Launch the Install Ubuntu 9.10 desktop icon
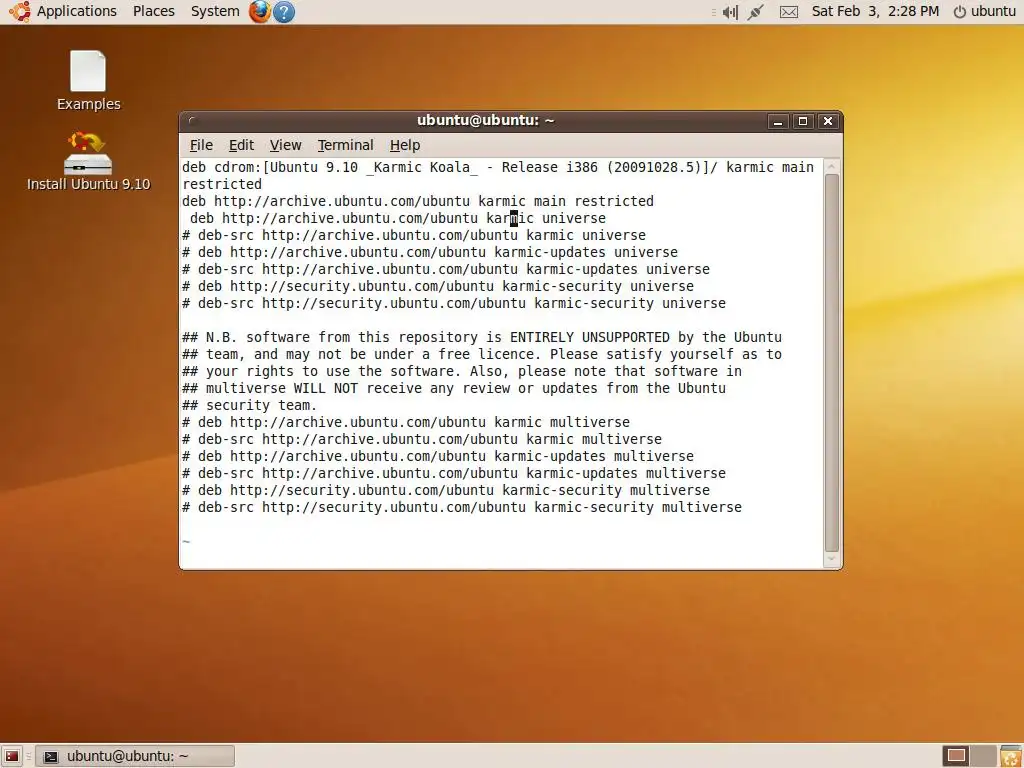The height and width of the screenshot is (768, 1024). click(x=88, y=161)
